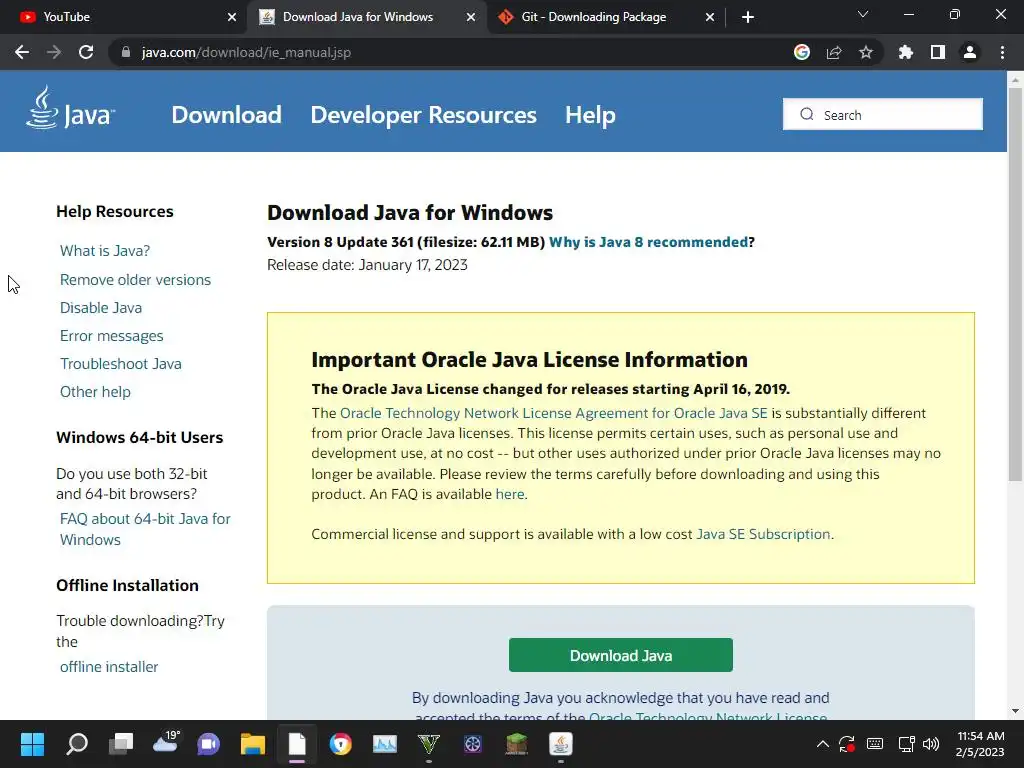Open the Java app on taskbar

point(561,744)
